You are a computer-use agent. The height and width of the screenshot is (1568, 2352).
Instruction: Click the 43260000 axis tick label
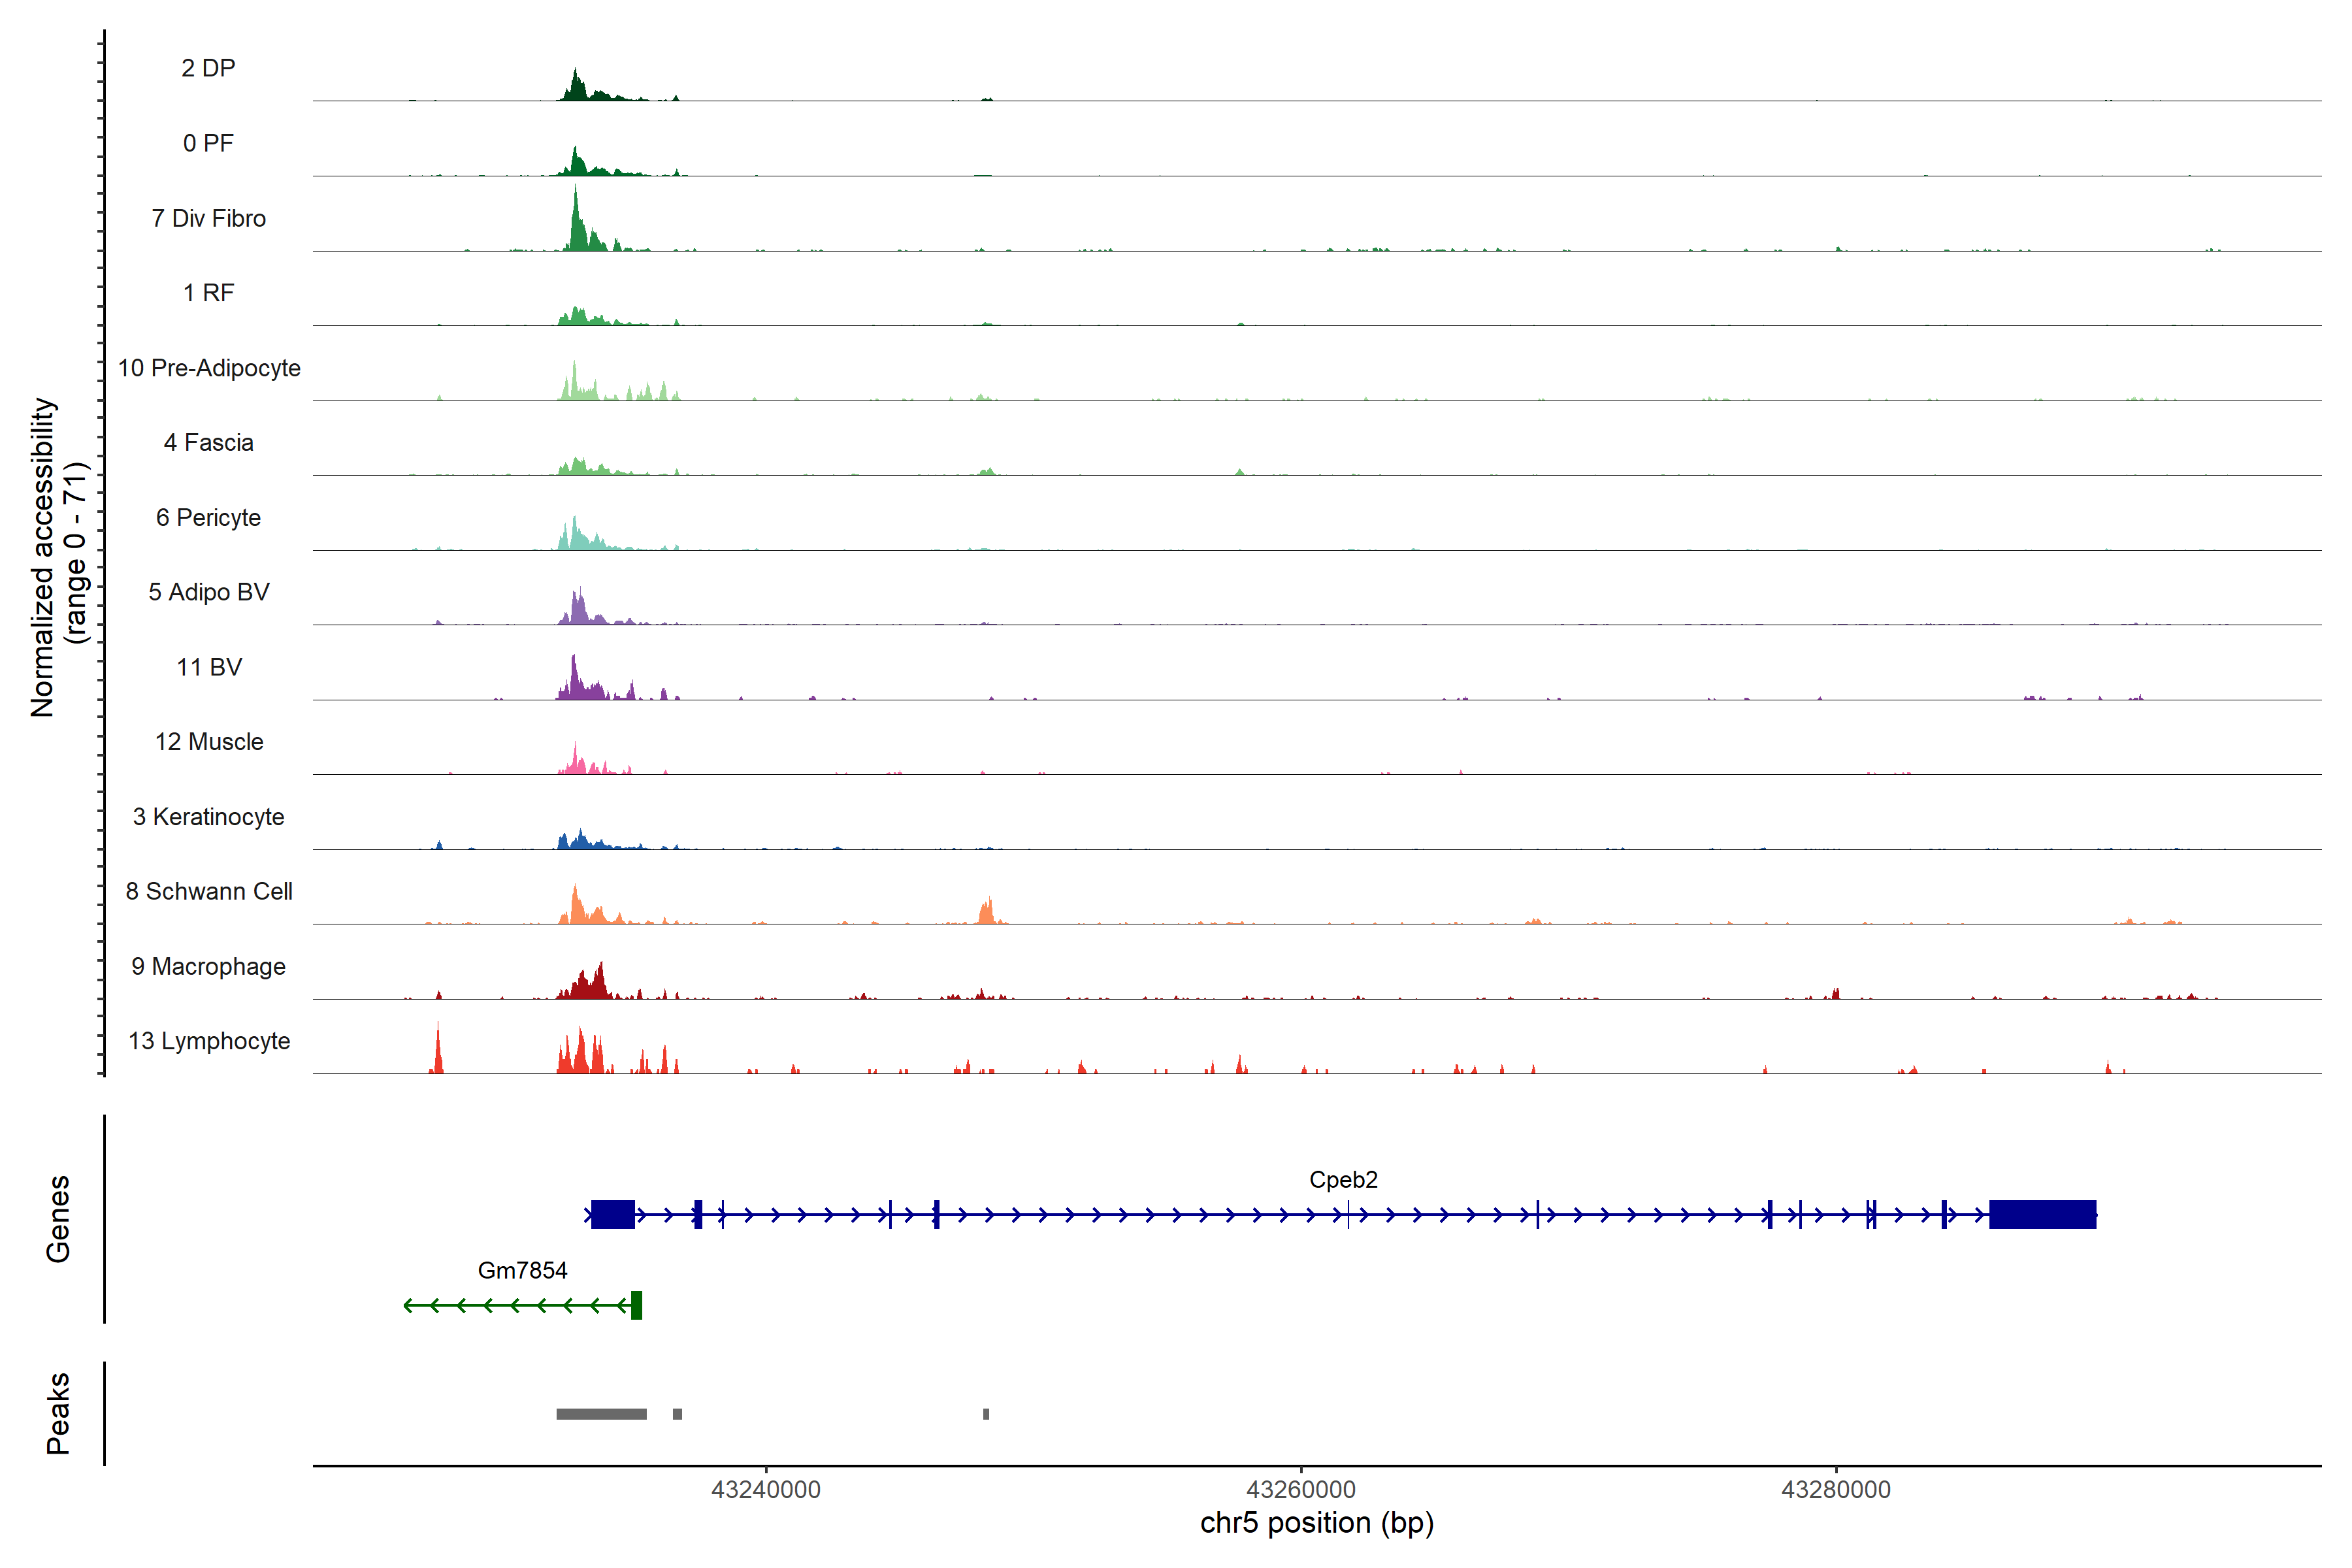(1300, 1489)
